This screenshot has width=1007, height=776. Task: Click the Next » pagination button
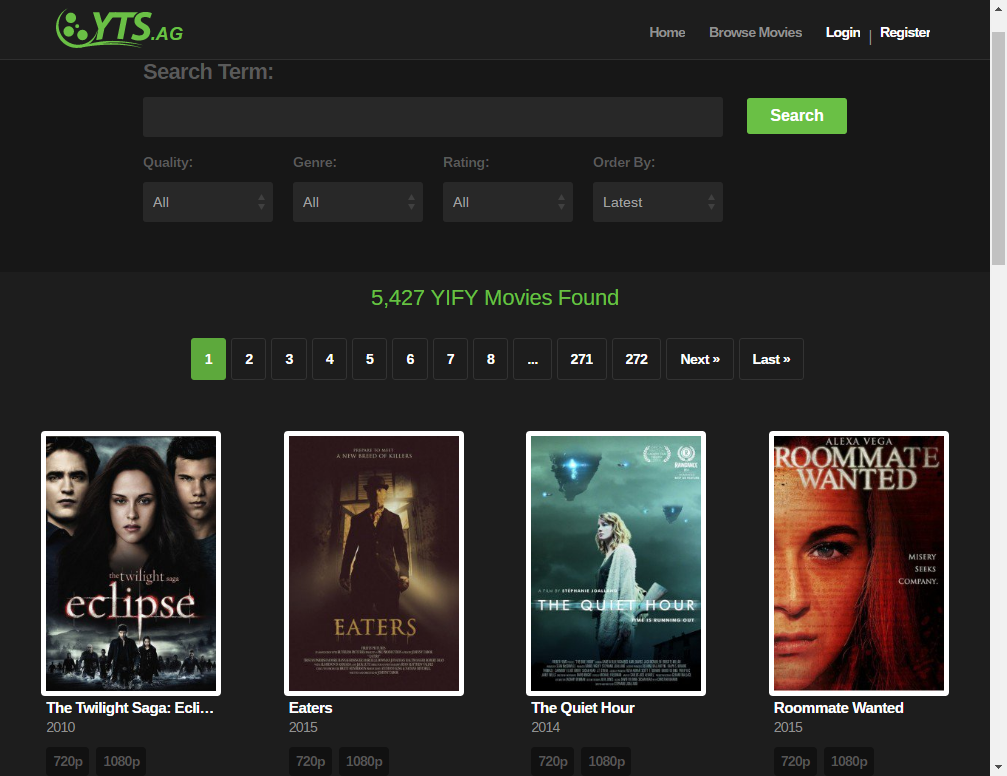(699, 359)
